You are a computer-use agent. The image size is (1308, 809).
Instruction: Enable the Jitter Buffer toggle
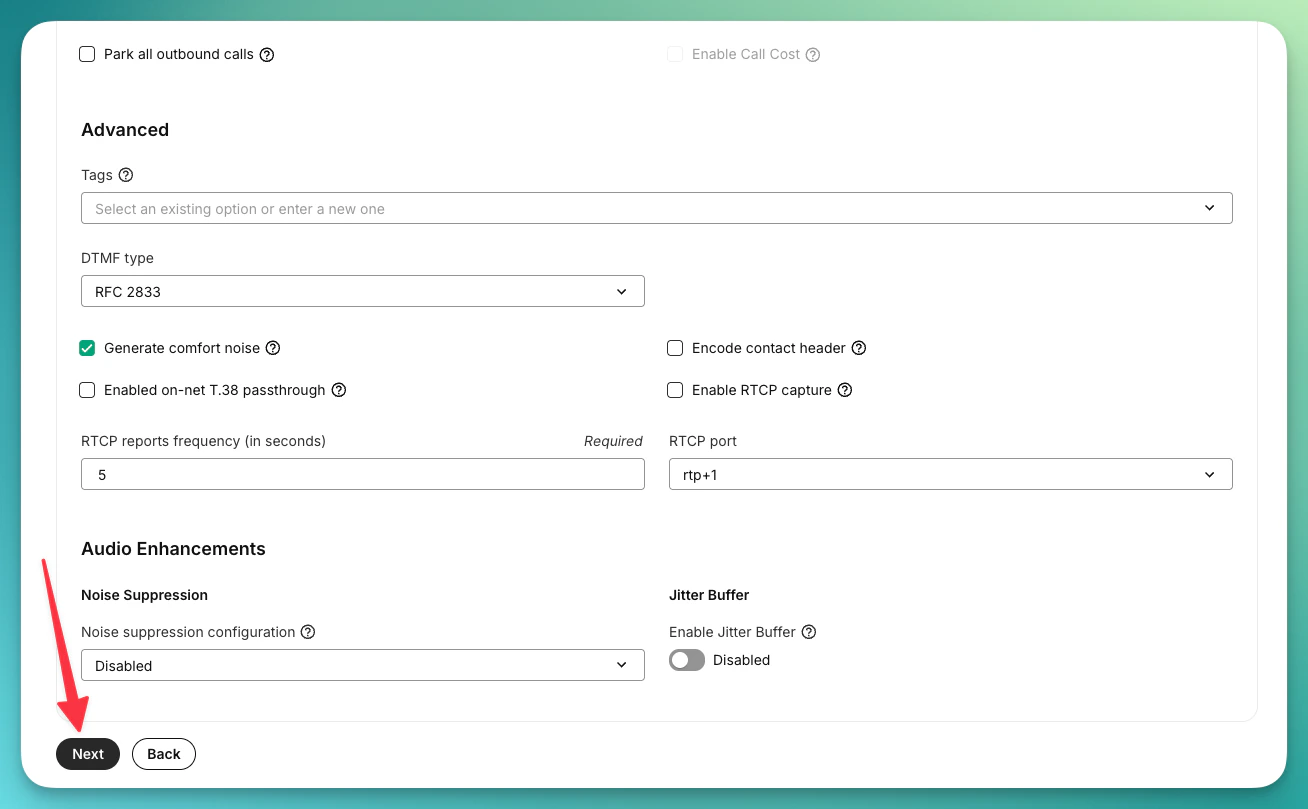[x=686, y=660]
